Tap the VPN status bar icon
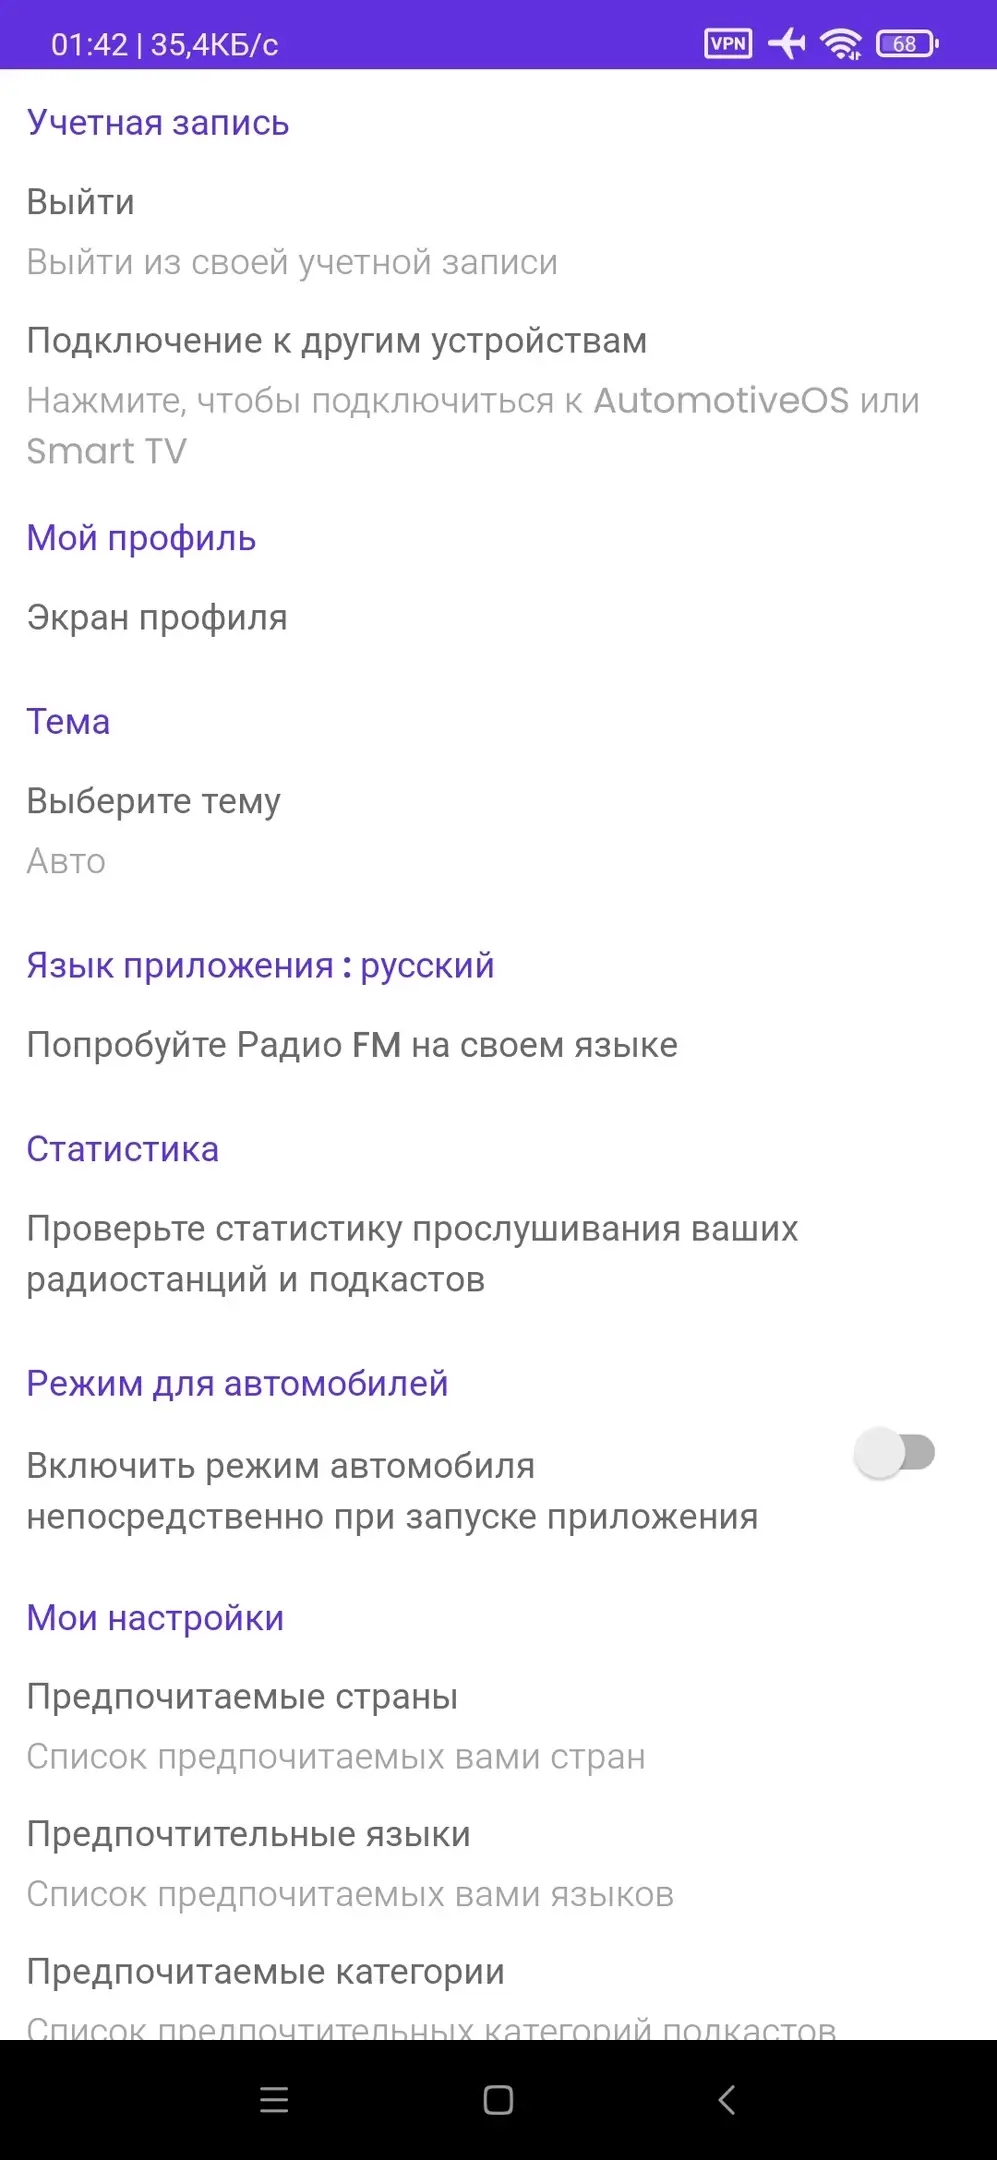This screenshot has width=997, height=2160. click(727, 44)
